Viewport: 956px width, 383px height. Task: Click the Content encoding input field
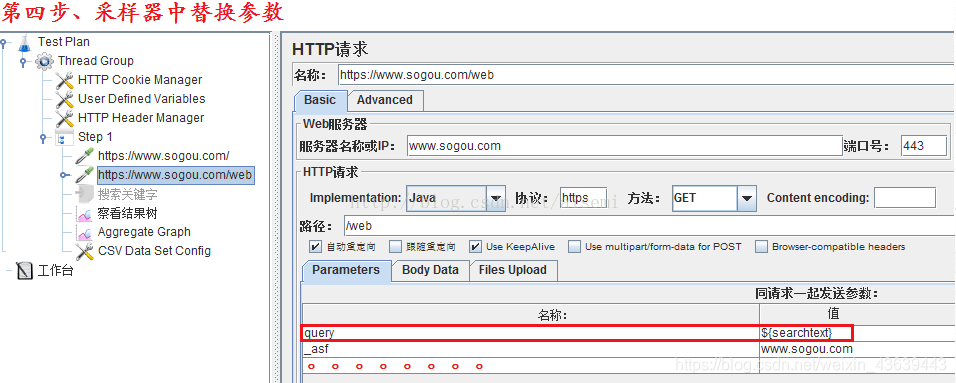[x=904, y=198]
